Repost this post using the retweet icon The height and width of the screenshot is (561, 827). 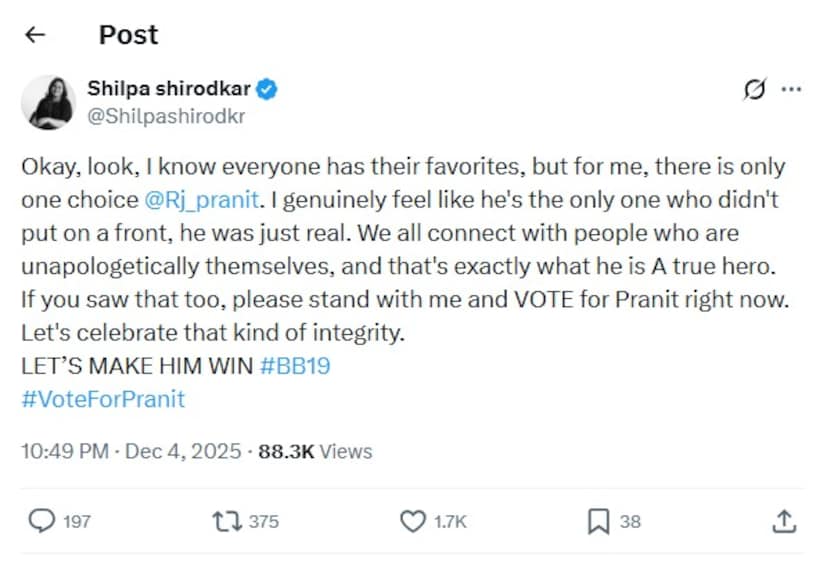tap(227, 520)
